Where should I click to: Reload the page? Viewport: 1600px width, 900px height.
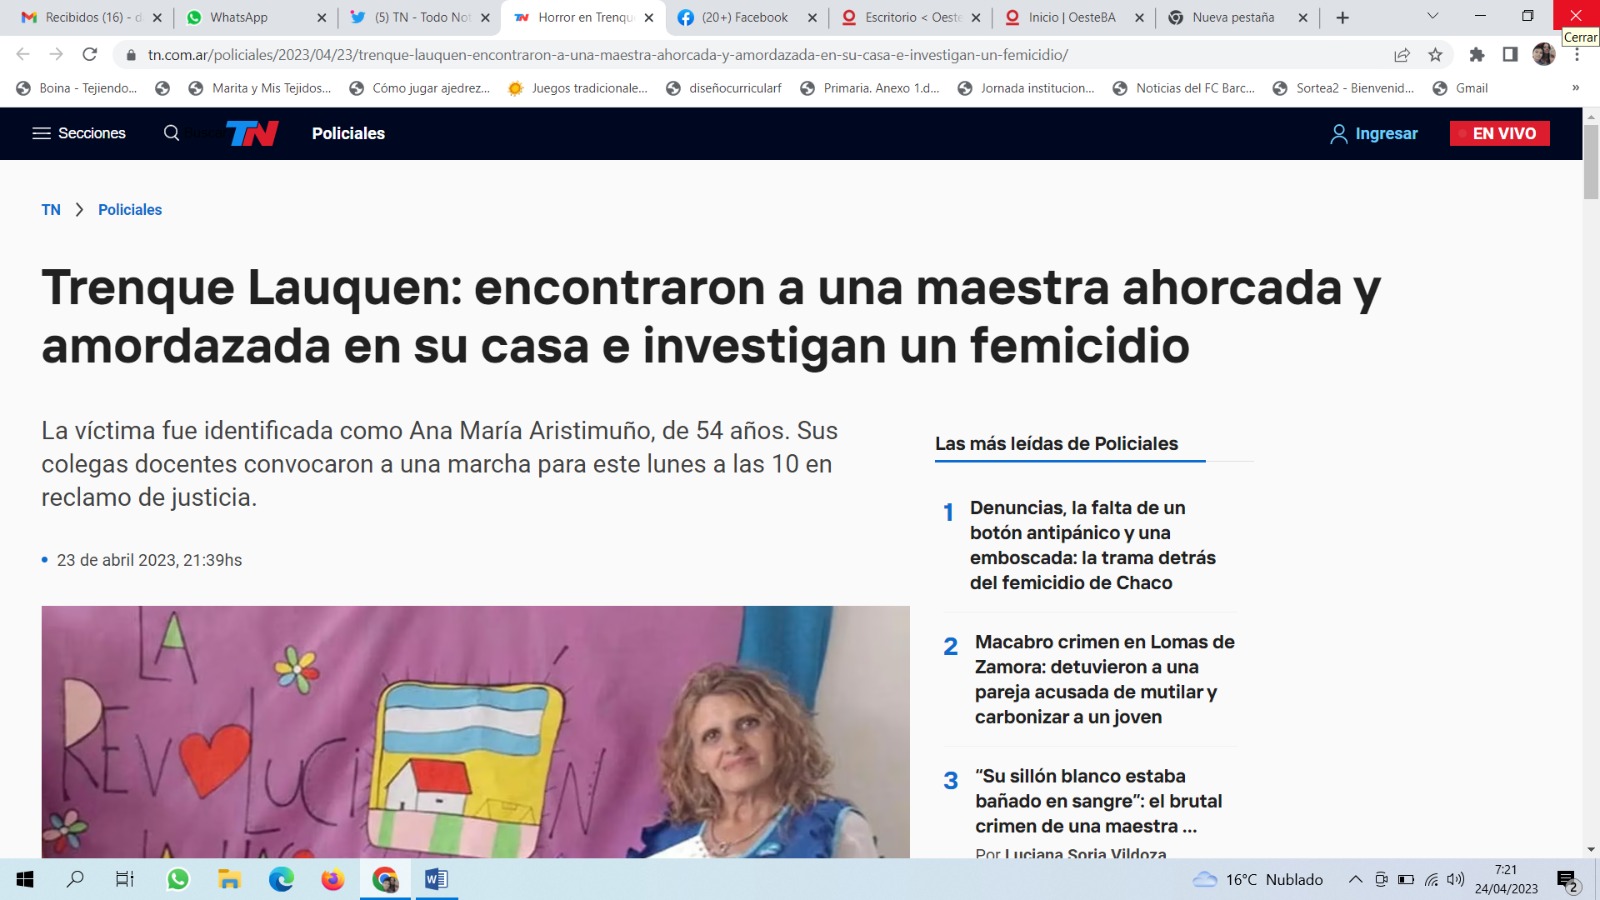coord(90,55)
